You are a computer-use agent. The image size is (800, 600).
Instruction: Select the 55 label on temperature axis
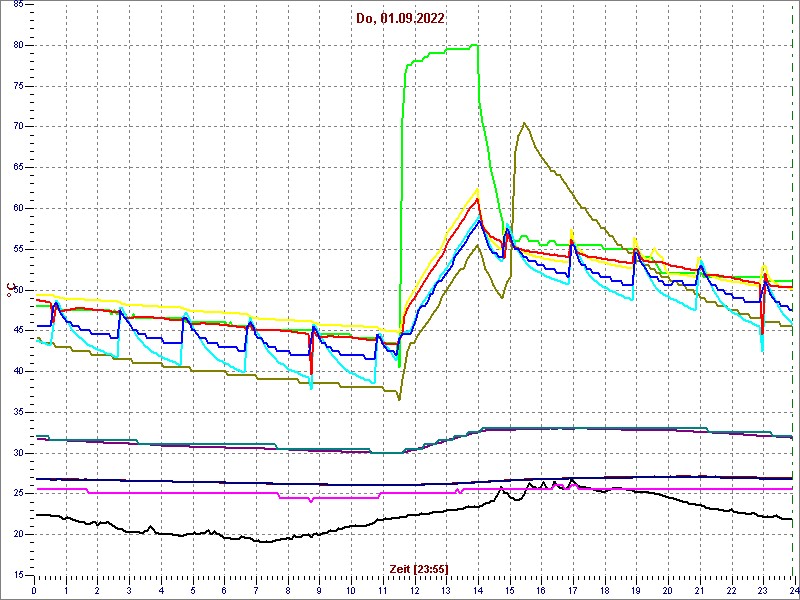[18, 249]
